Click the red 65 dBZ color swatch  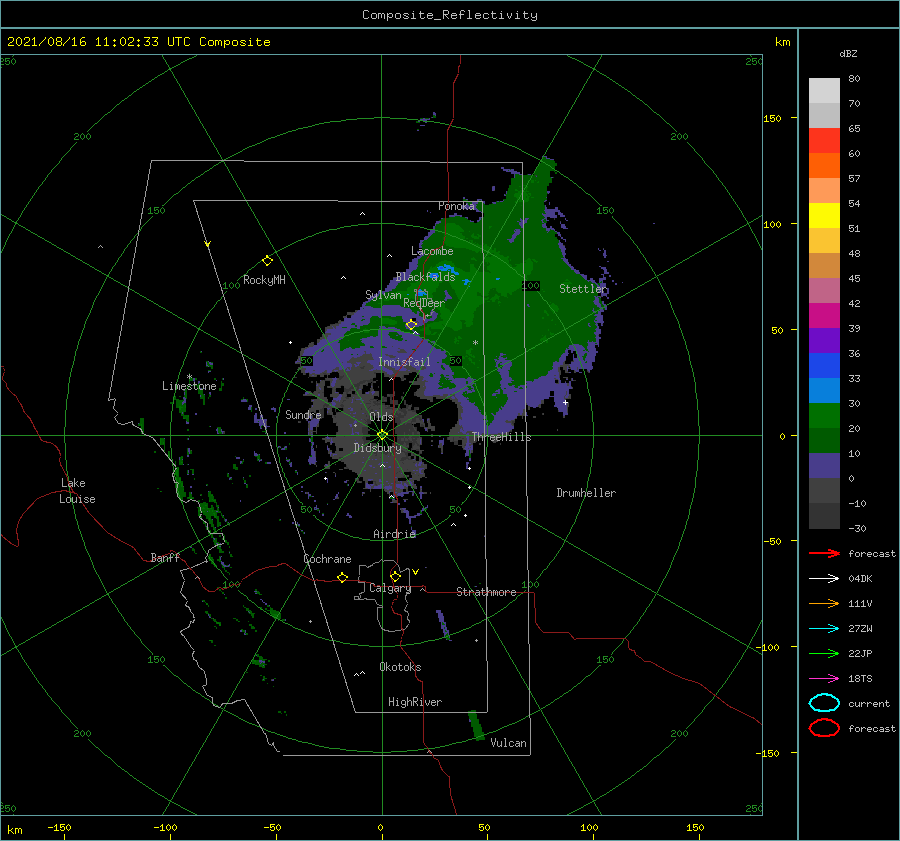[824, 141]
